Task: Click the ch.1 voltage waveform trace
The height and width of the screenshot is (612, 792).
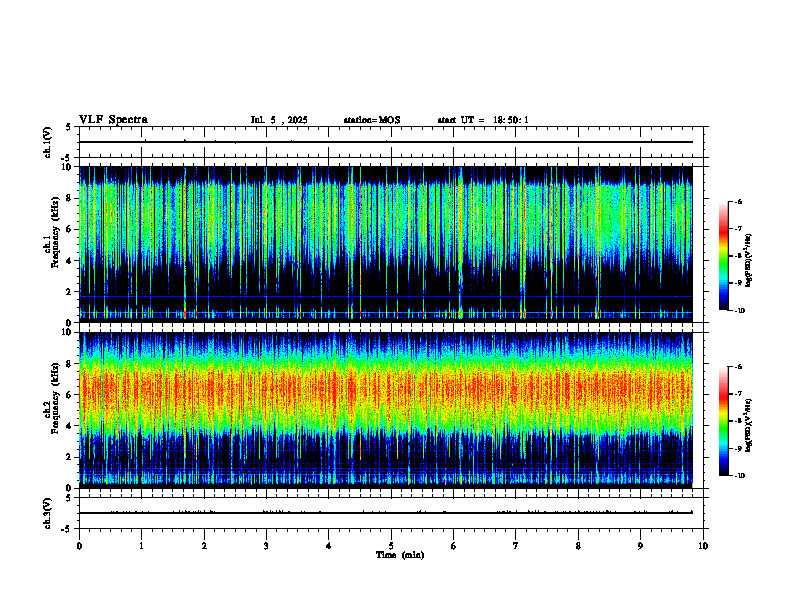Action: tap(386, 142)
